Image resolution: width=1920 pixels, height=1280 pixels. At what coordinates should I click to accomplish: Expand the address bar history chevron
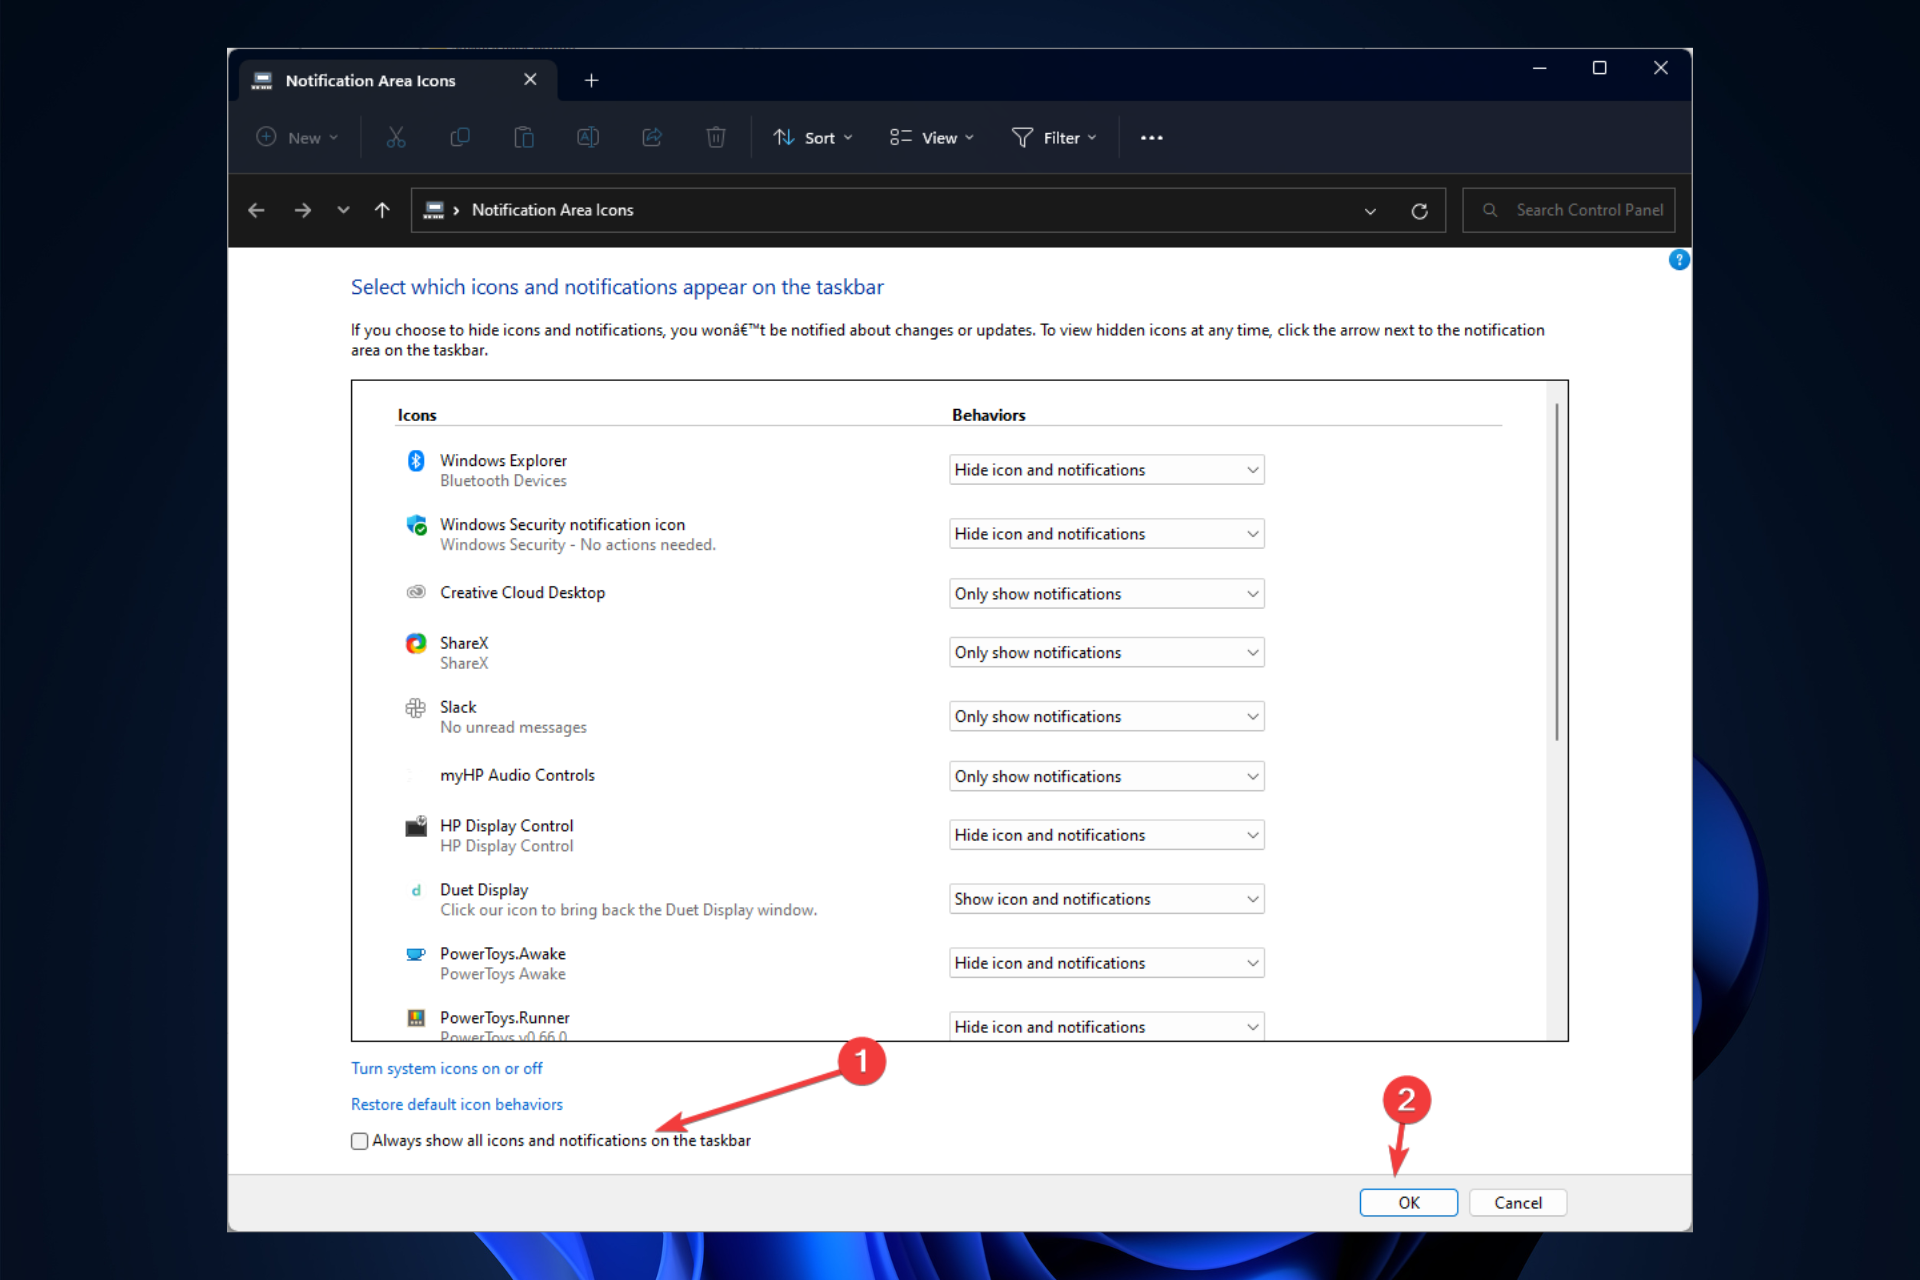1370,211
